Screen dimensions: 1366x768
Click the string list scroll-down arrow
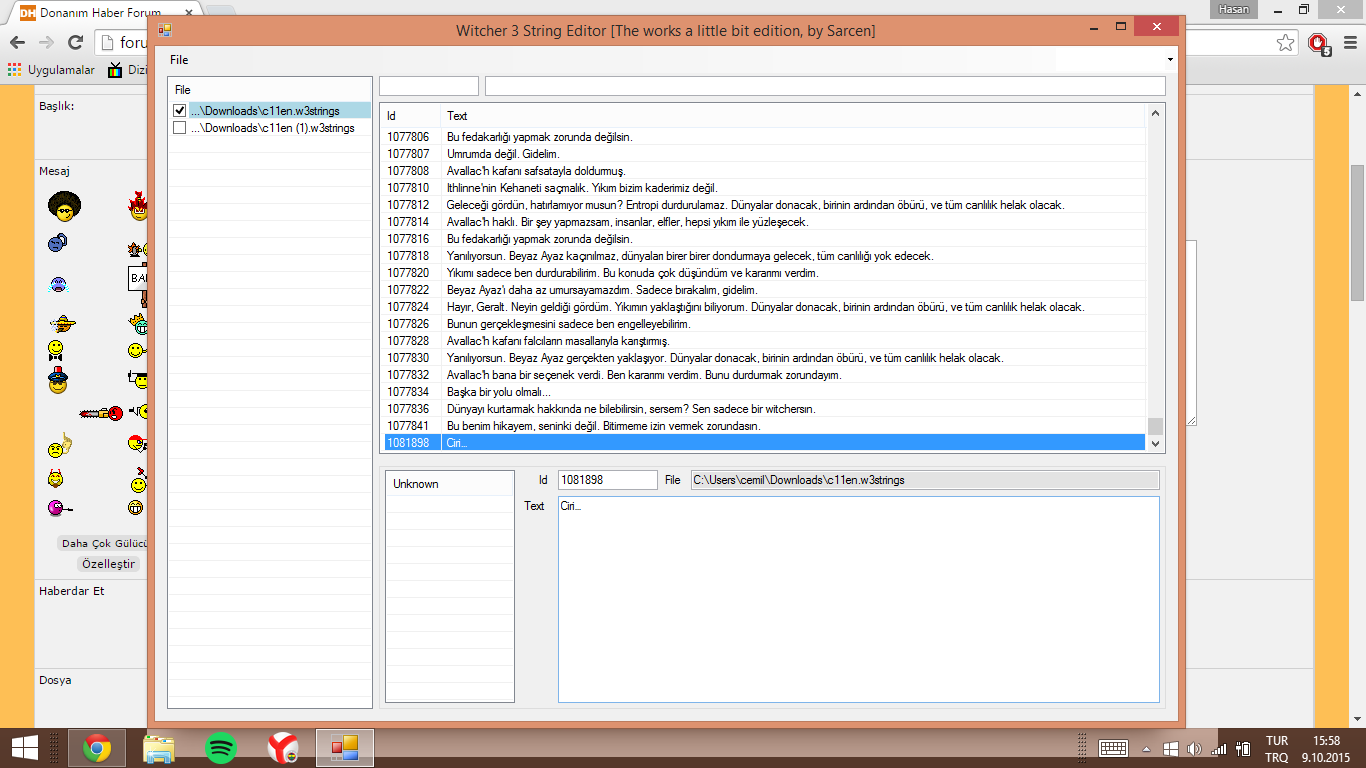(1156, 443)
